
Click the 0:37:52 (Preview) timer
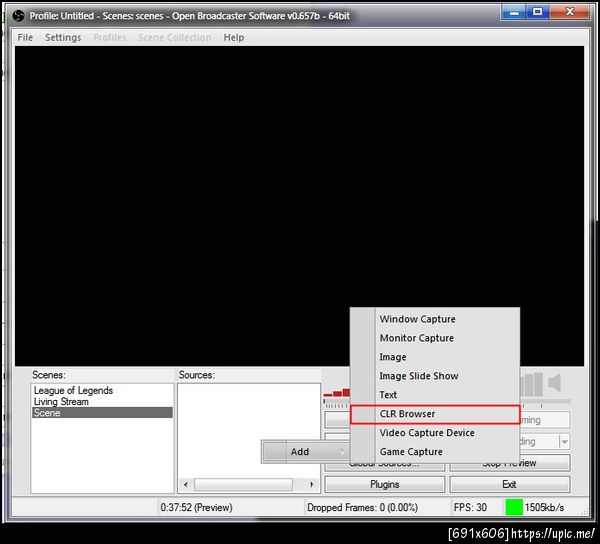point(196,508)
